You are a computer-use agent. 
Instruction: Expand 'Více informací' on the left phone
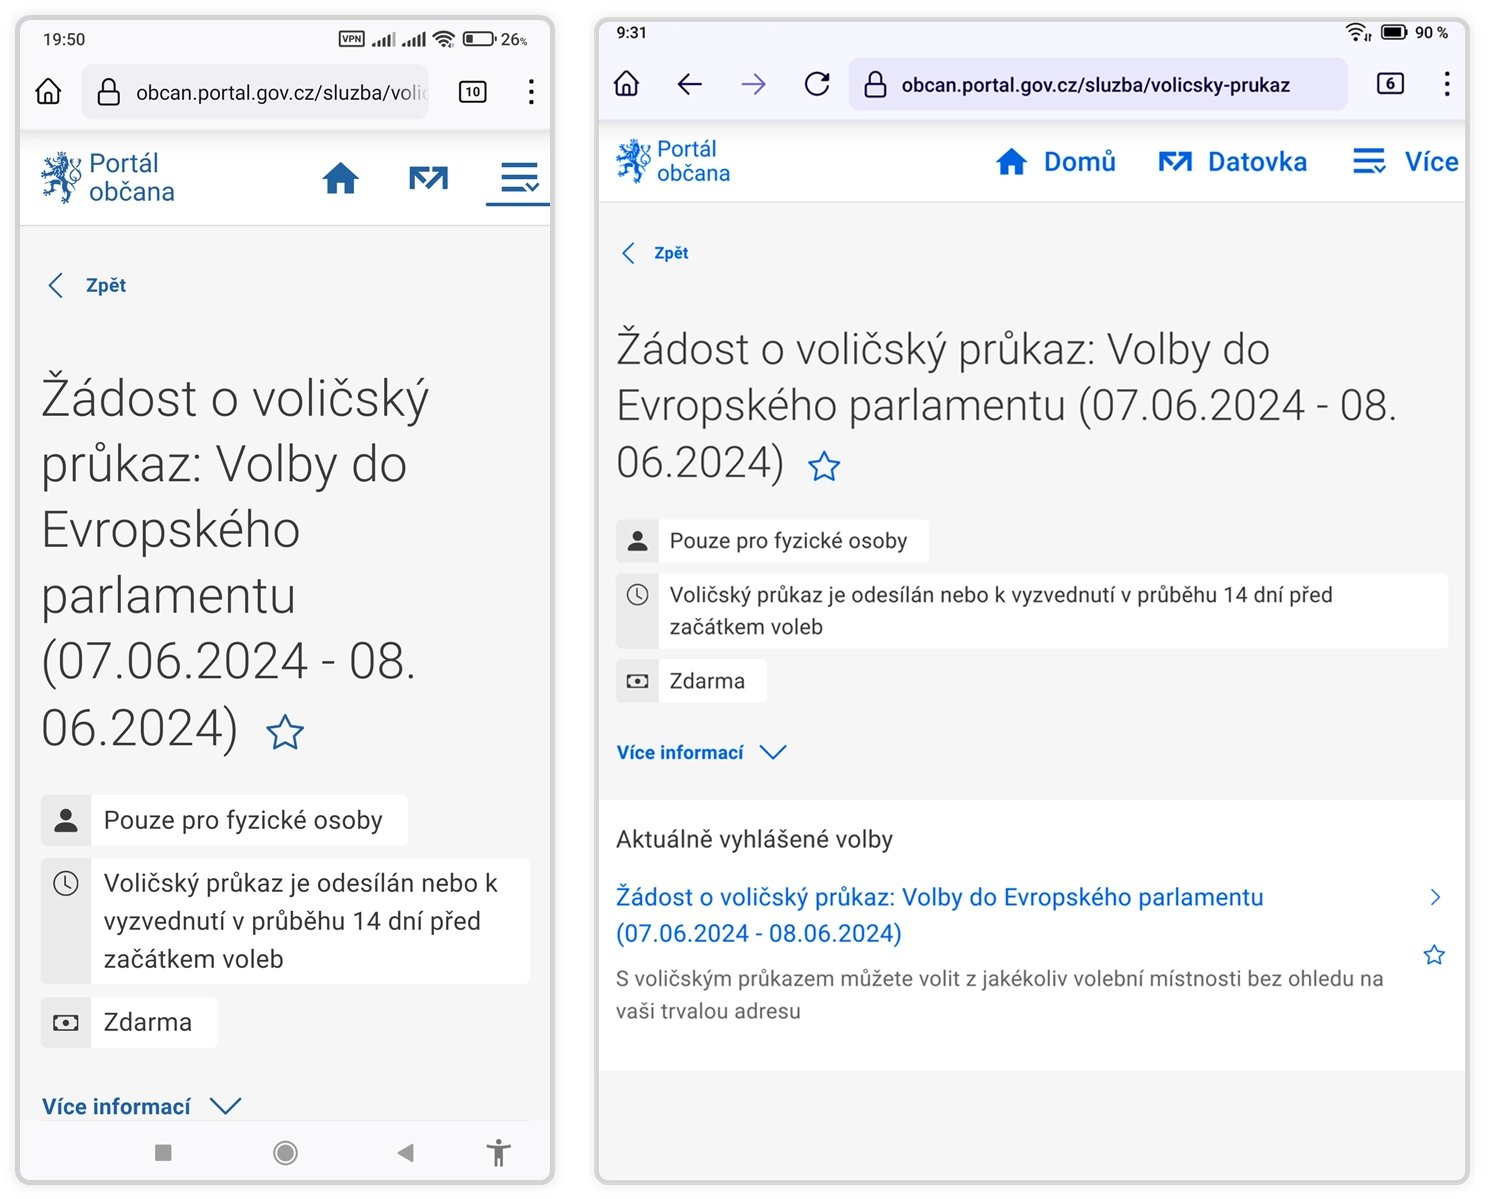click(141, 1106)
